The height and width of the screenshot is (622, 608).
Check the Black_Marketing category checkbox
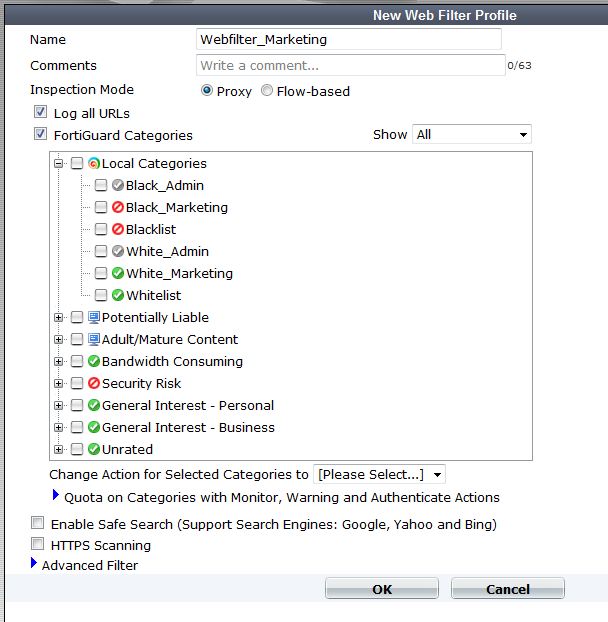(101, 207)
